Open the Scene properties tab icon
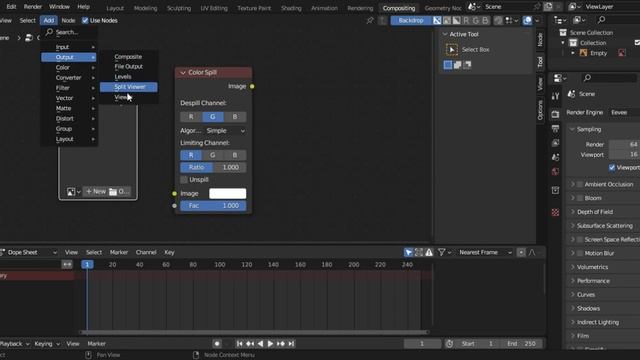Viewport: 640px width, 360px height. pos(555,158)
